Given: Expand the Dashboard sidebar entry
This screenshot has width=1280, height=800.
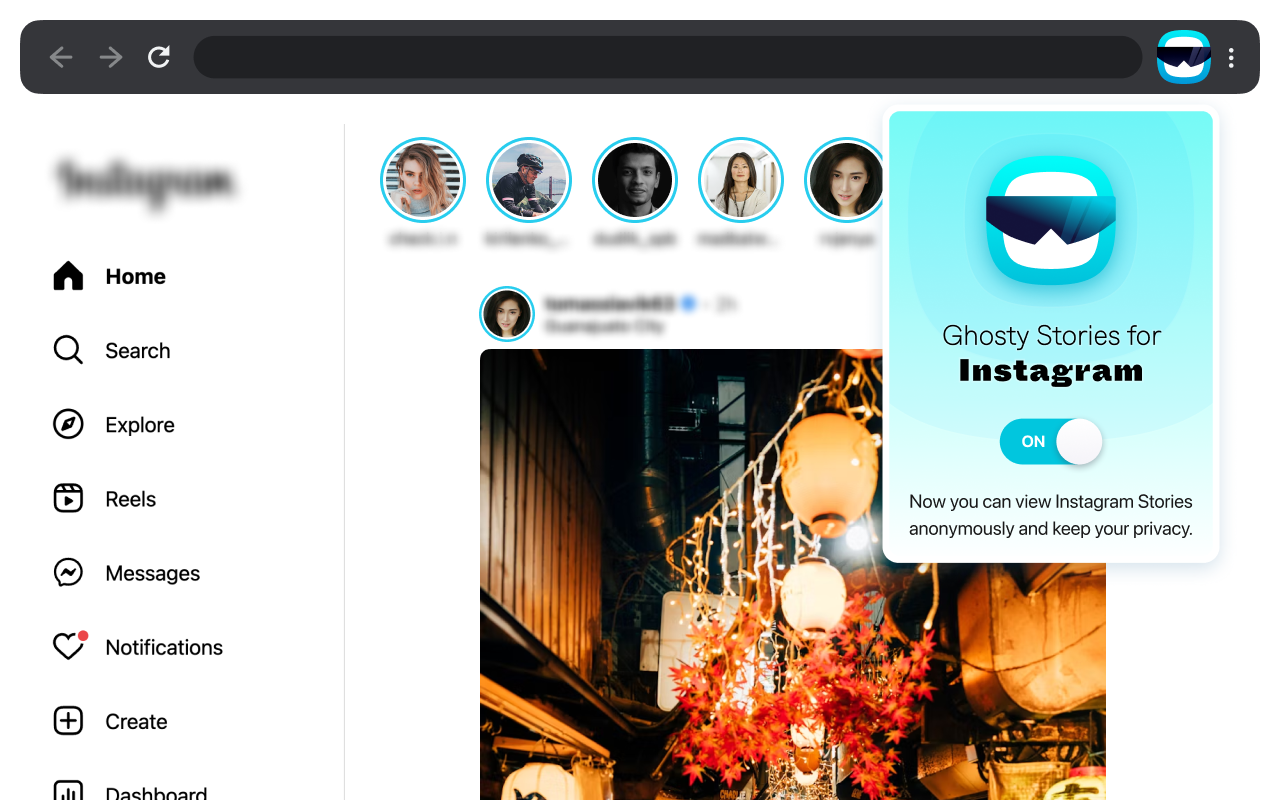Looking at the screenshot, I should click(155, 792).
